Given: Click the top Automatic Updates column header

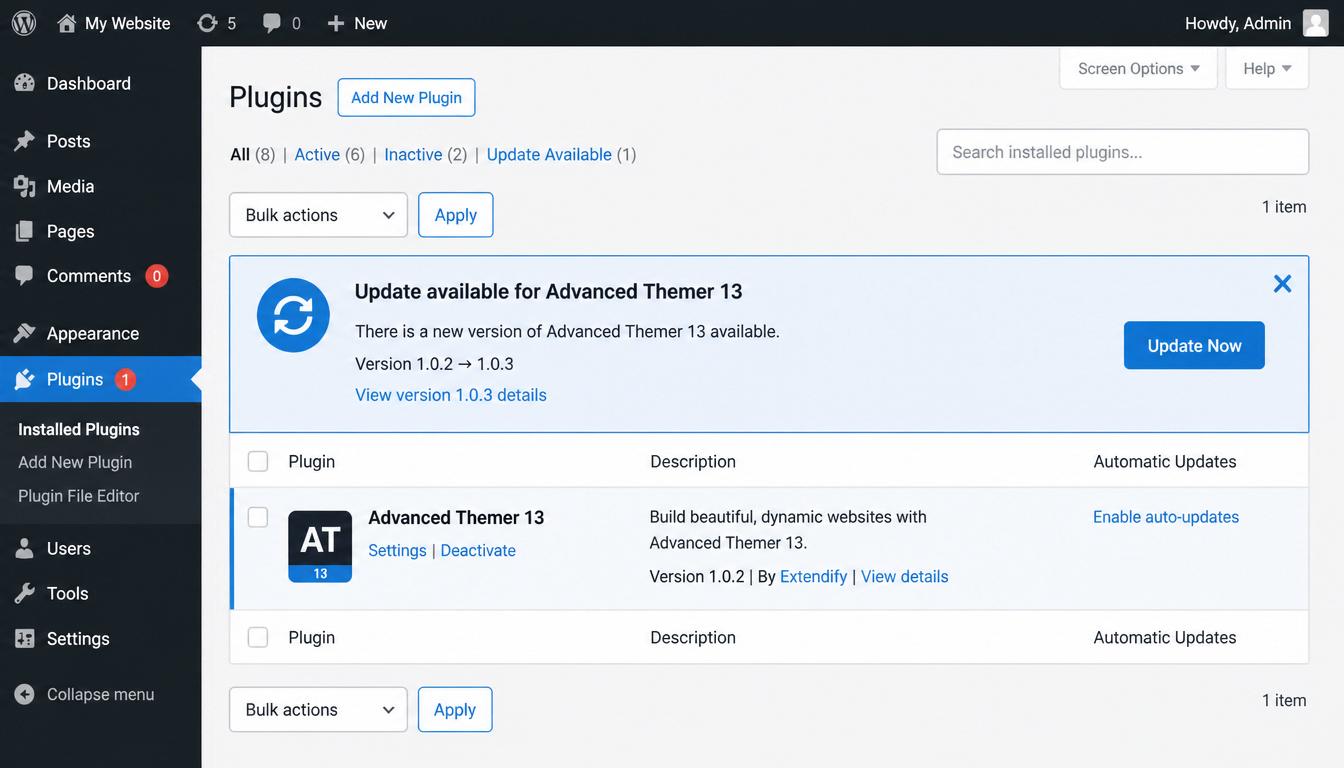Looking at the screenshot, I should click(x=1165, y=461).
